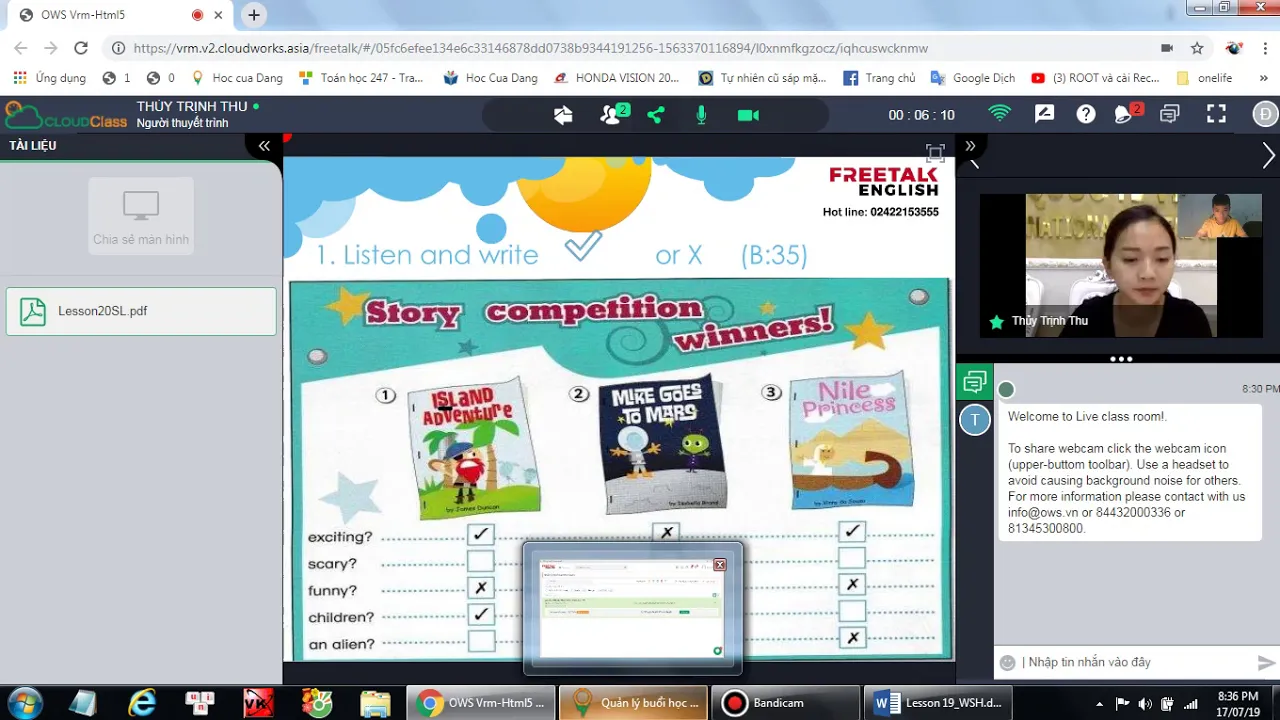Click the Nile Princess book cover

coord(851,439)
